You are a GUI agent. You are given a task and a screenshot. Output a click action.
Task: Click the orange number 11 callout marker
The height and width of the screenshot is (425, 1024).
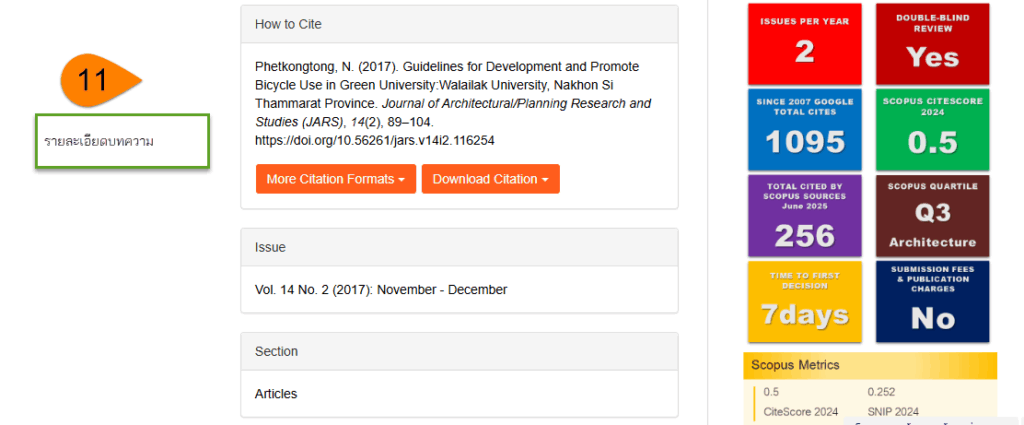[x=96, y=80]
